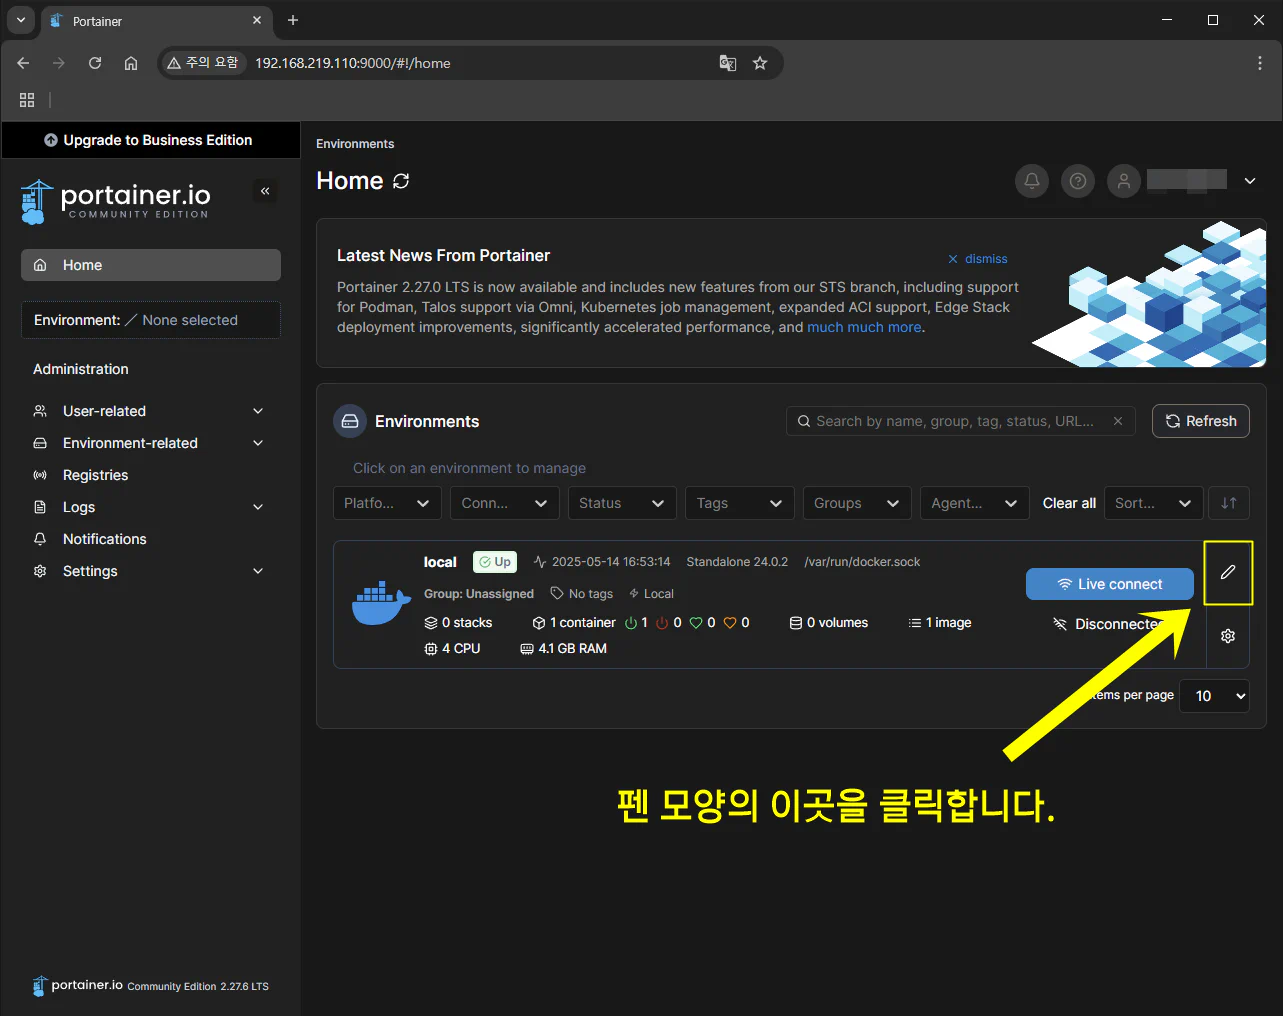Click the Live connect button
1283x1016 pixels.
point(1110,584)
